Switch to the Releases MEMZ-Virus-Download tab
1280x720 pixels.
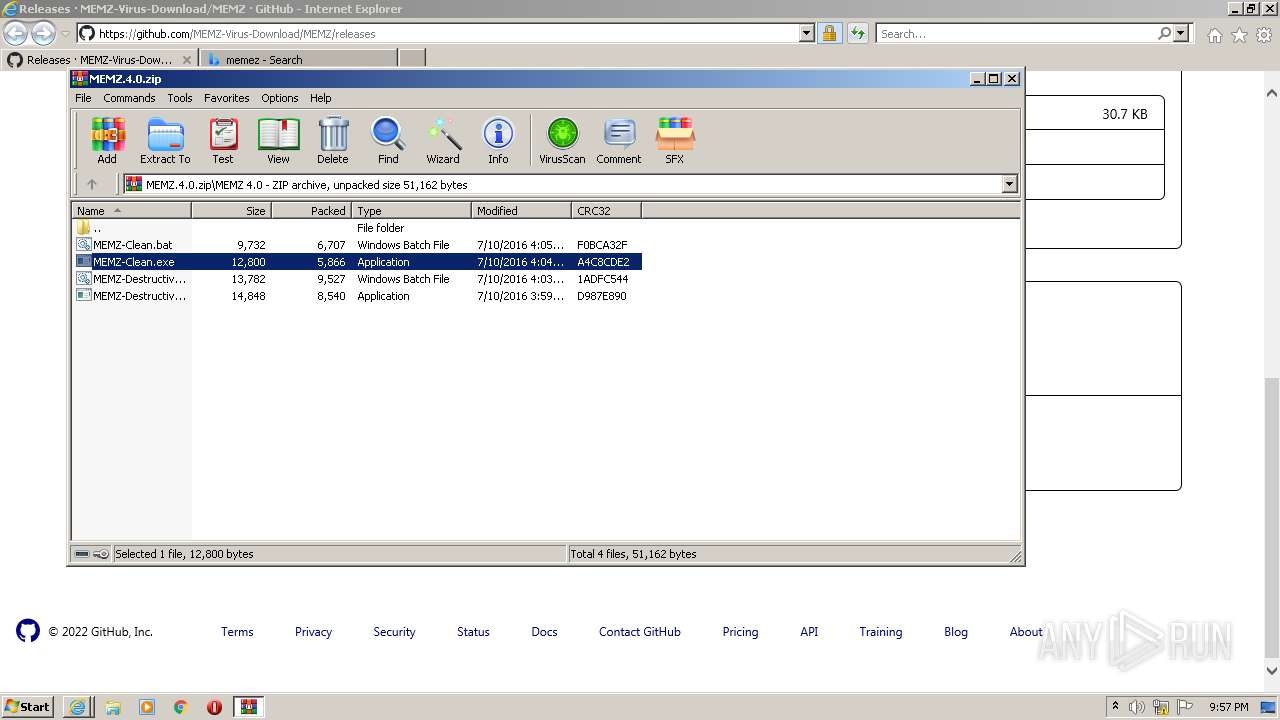100,59
